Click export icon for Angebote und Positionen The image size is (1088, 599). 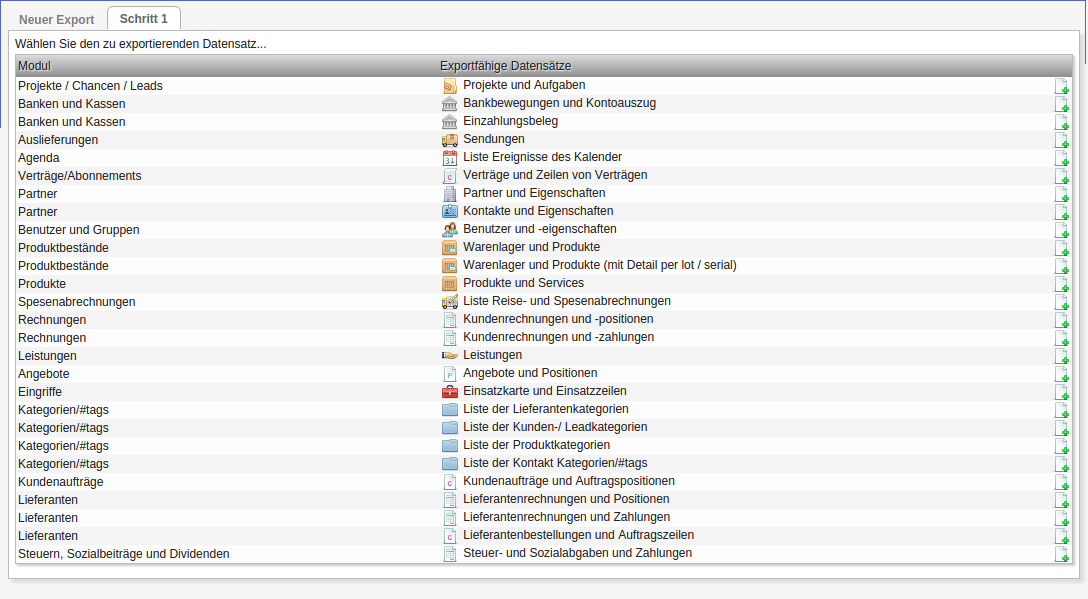[x=1062, y=374]
